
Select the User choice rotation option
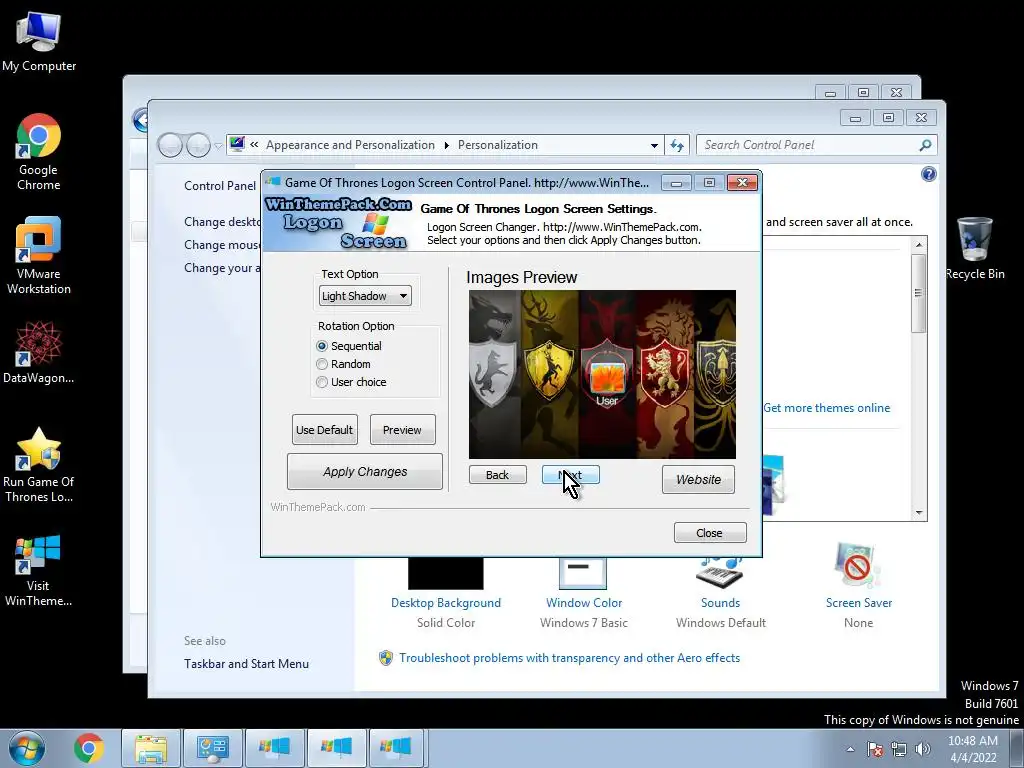pos(351,382)
